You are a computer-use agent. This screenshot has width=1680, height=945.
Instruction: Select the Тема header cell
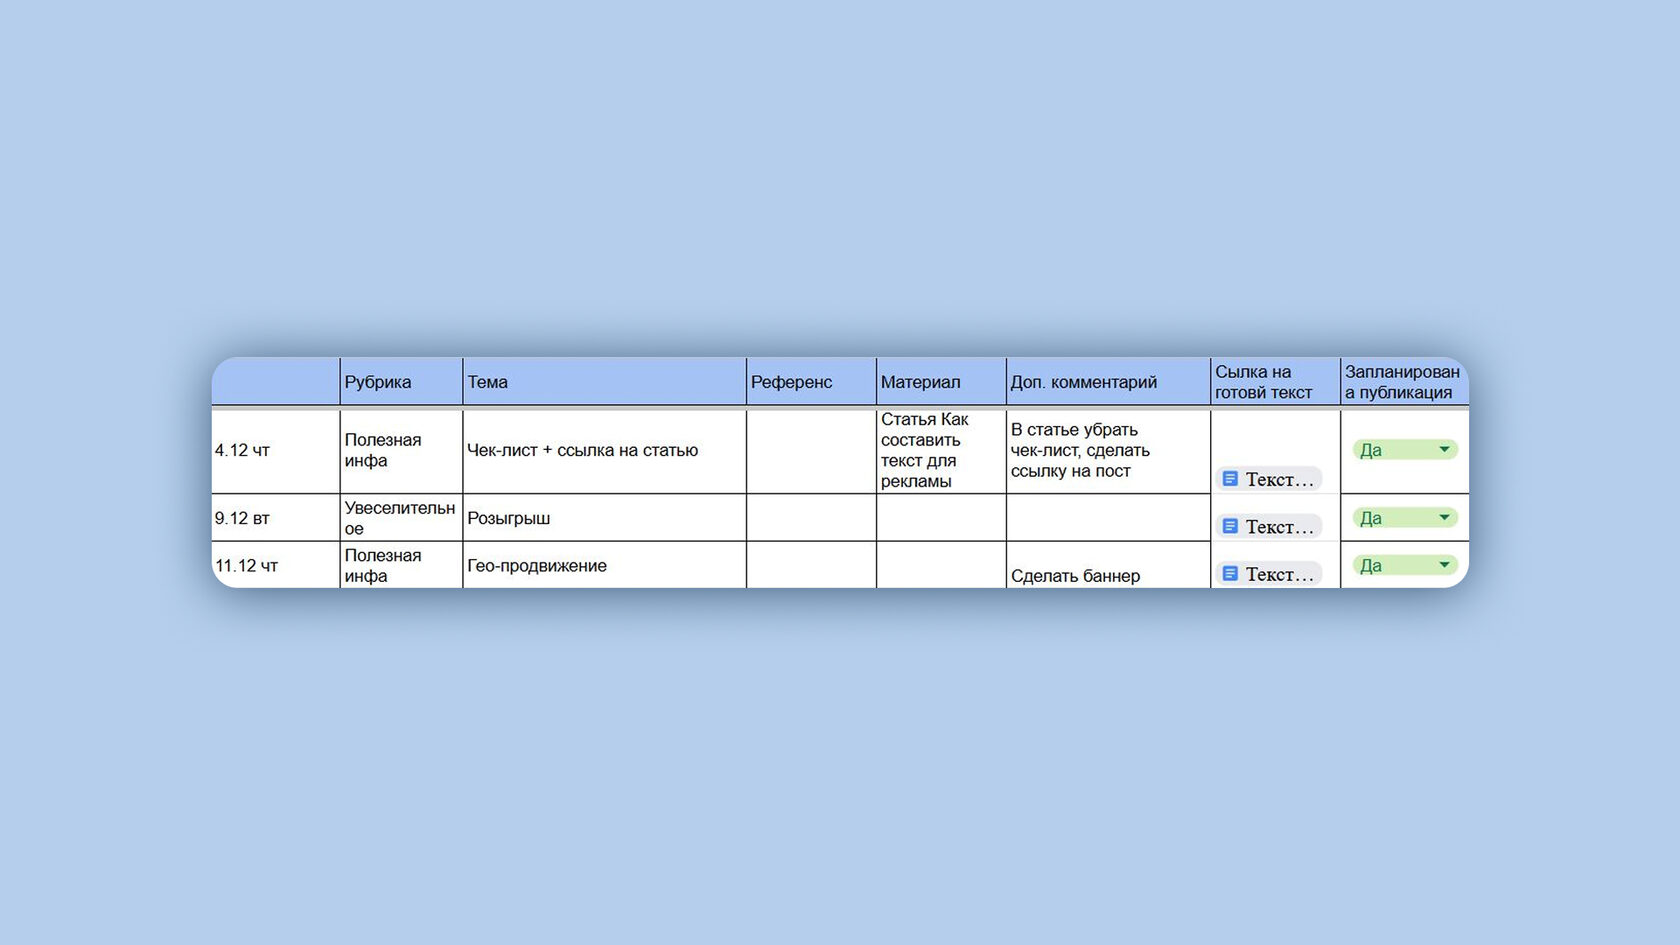pos(604,382)
